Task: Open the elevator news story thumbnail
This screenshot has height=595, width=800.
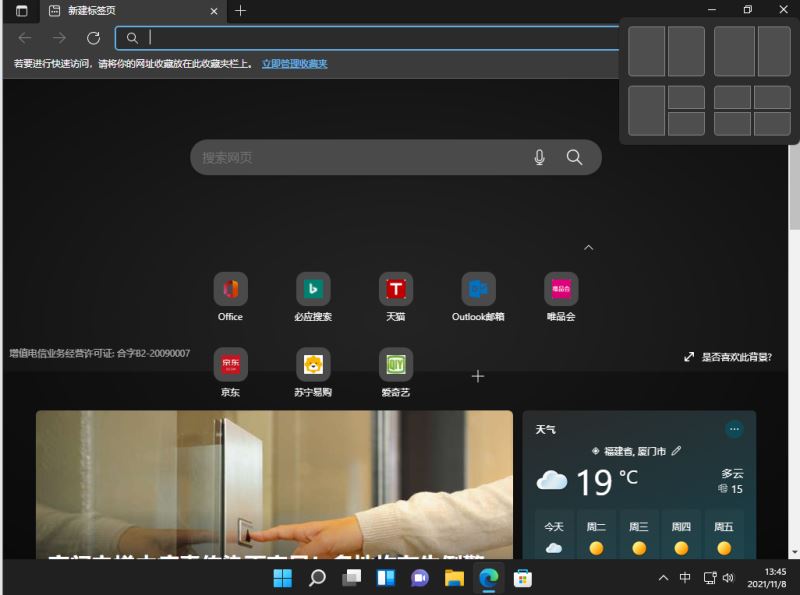Action: [x=274, y=484]
